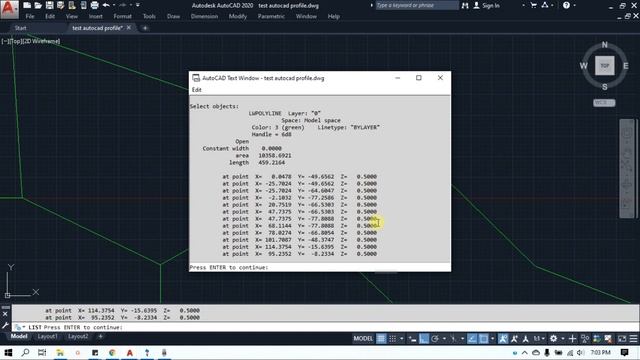Click the Help question mark icon
640x360 pixels.
(x=566, y=5)
